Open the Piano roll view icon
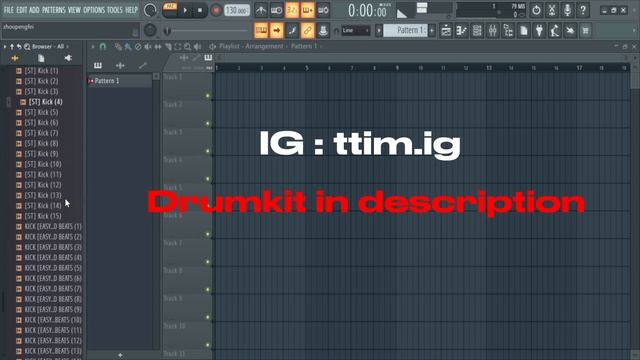 pos(462,30)
